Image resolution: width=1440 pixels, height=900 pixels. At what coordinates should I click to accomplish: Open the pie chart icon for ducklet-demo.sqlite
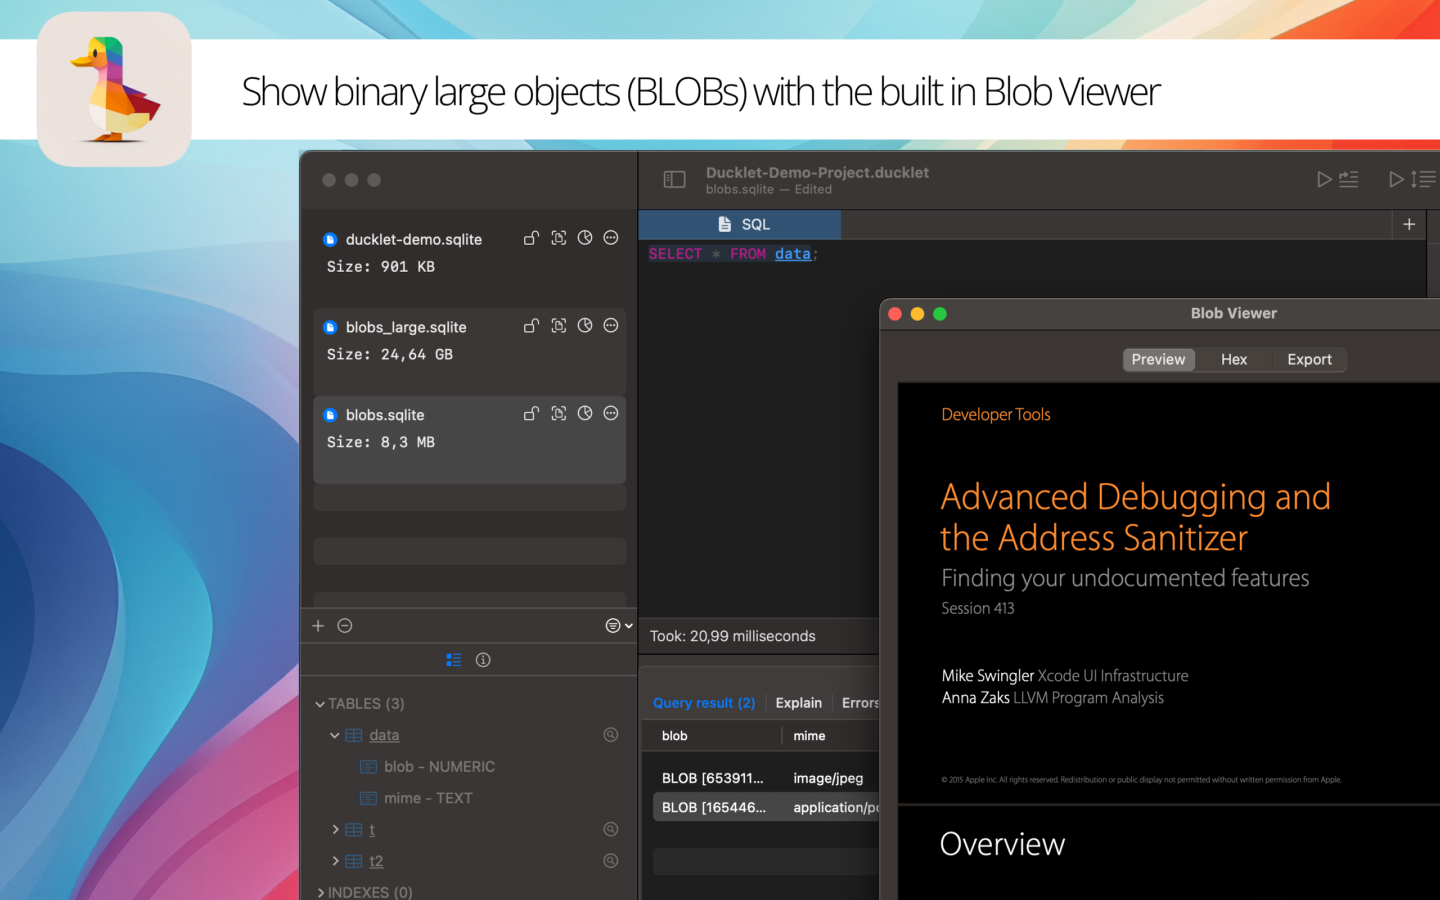tap(585, 238)
